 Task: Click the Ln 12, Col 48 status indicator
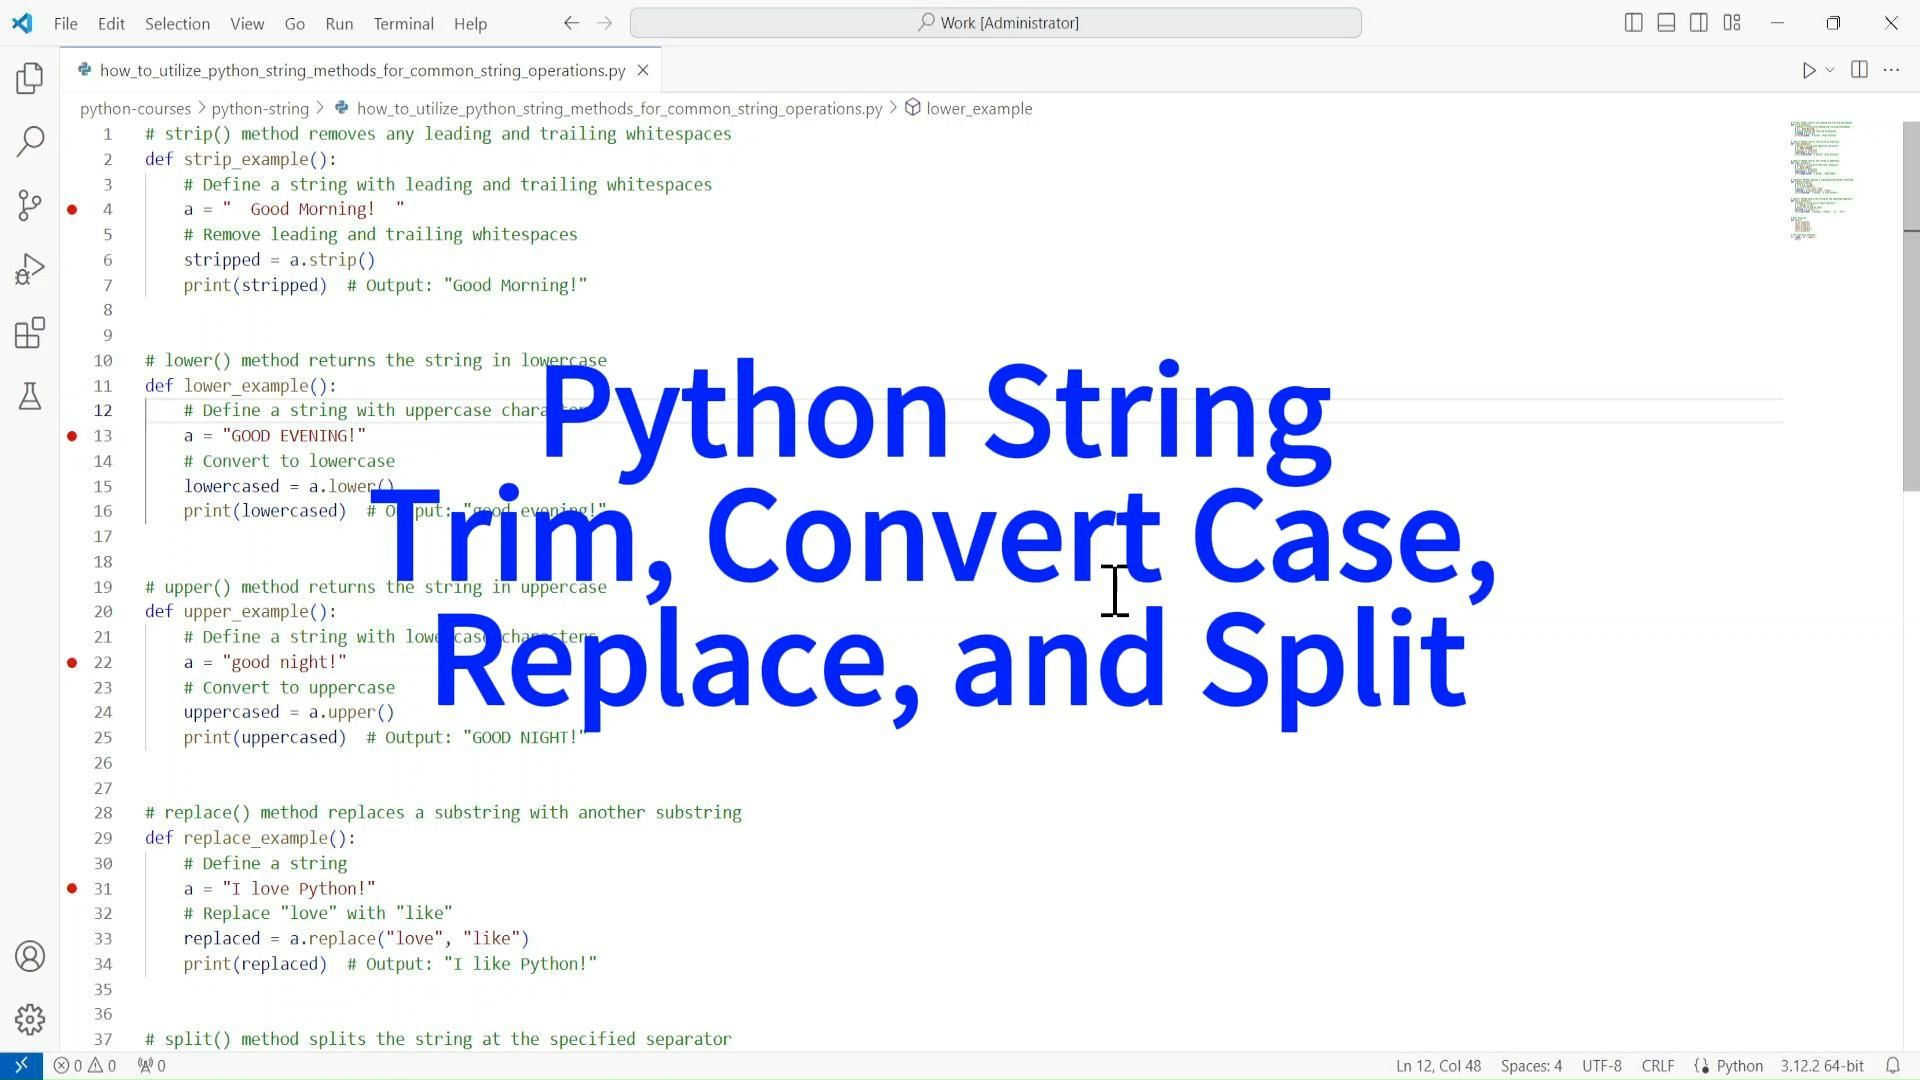pyautogui.click(x=1438, y=1066)
